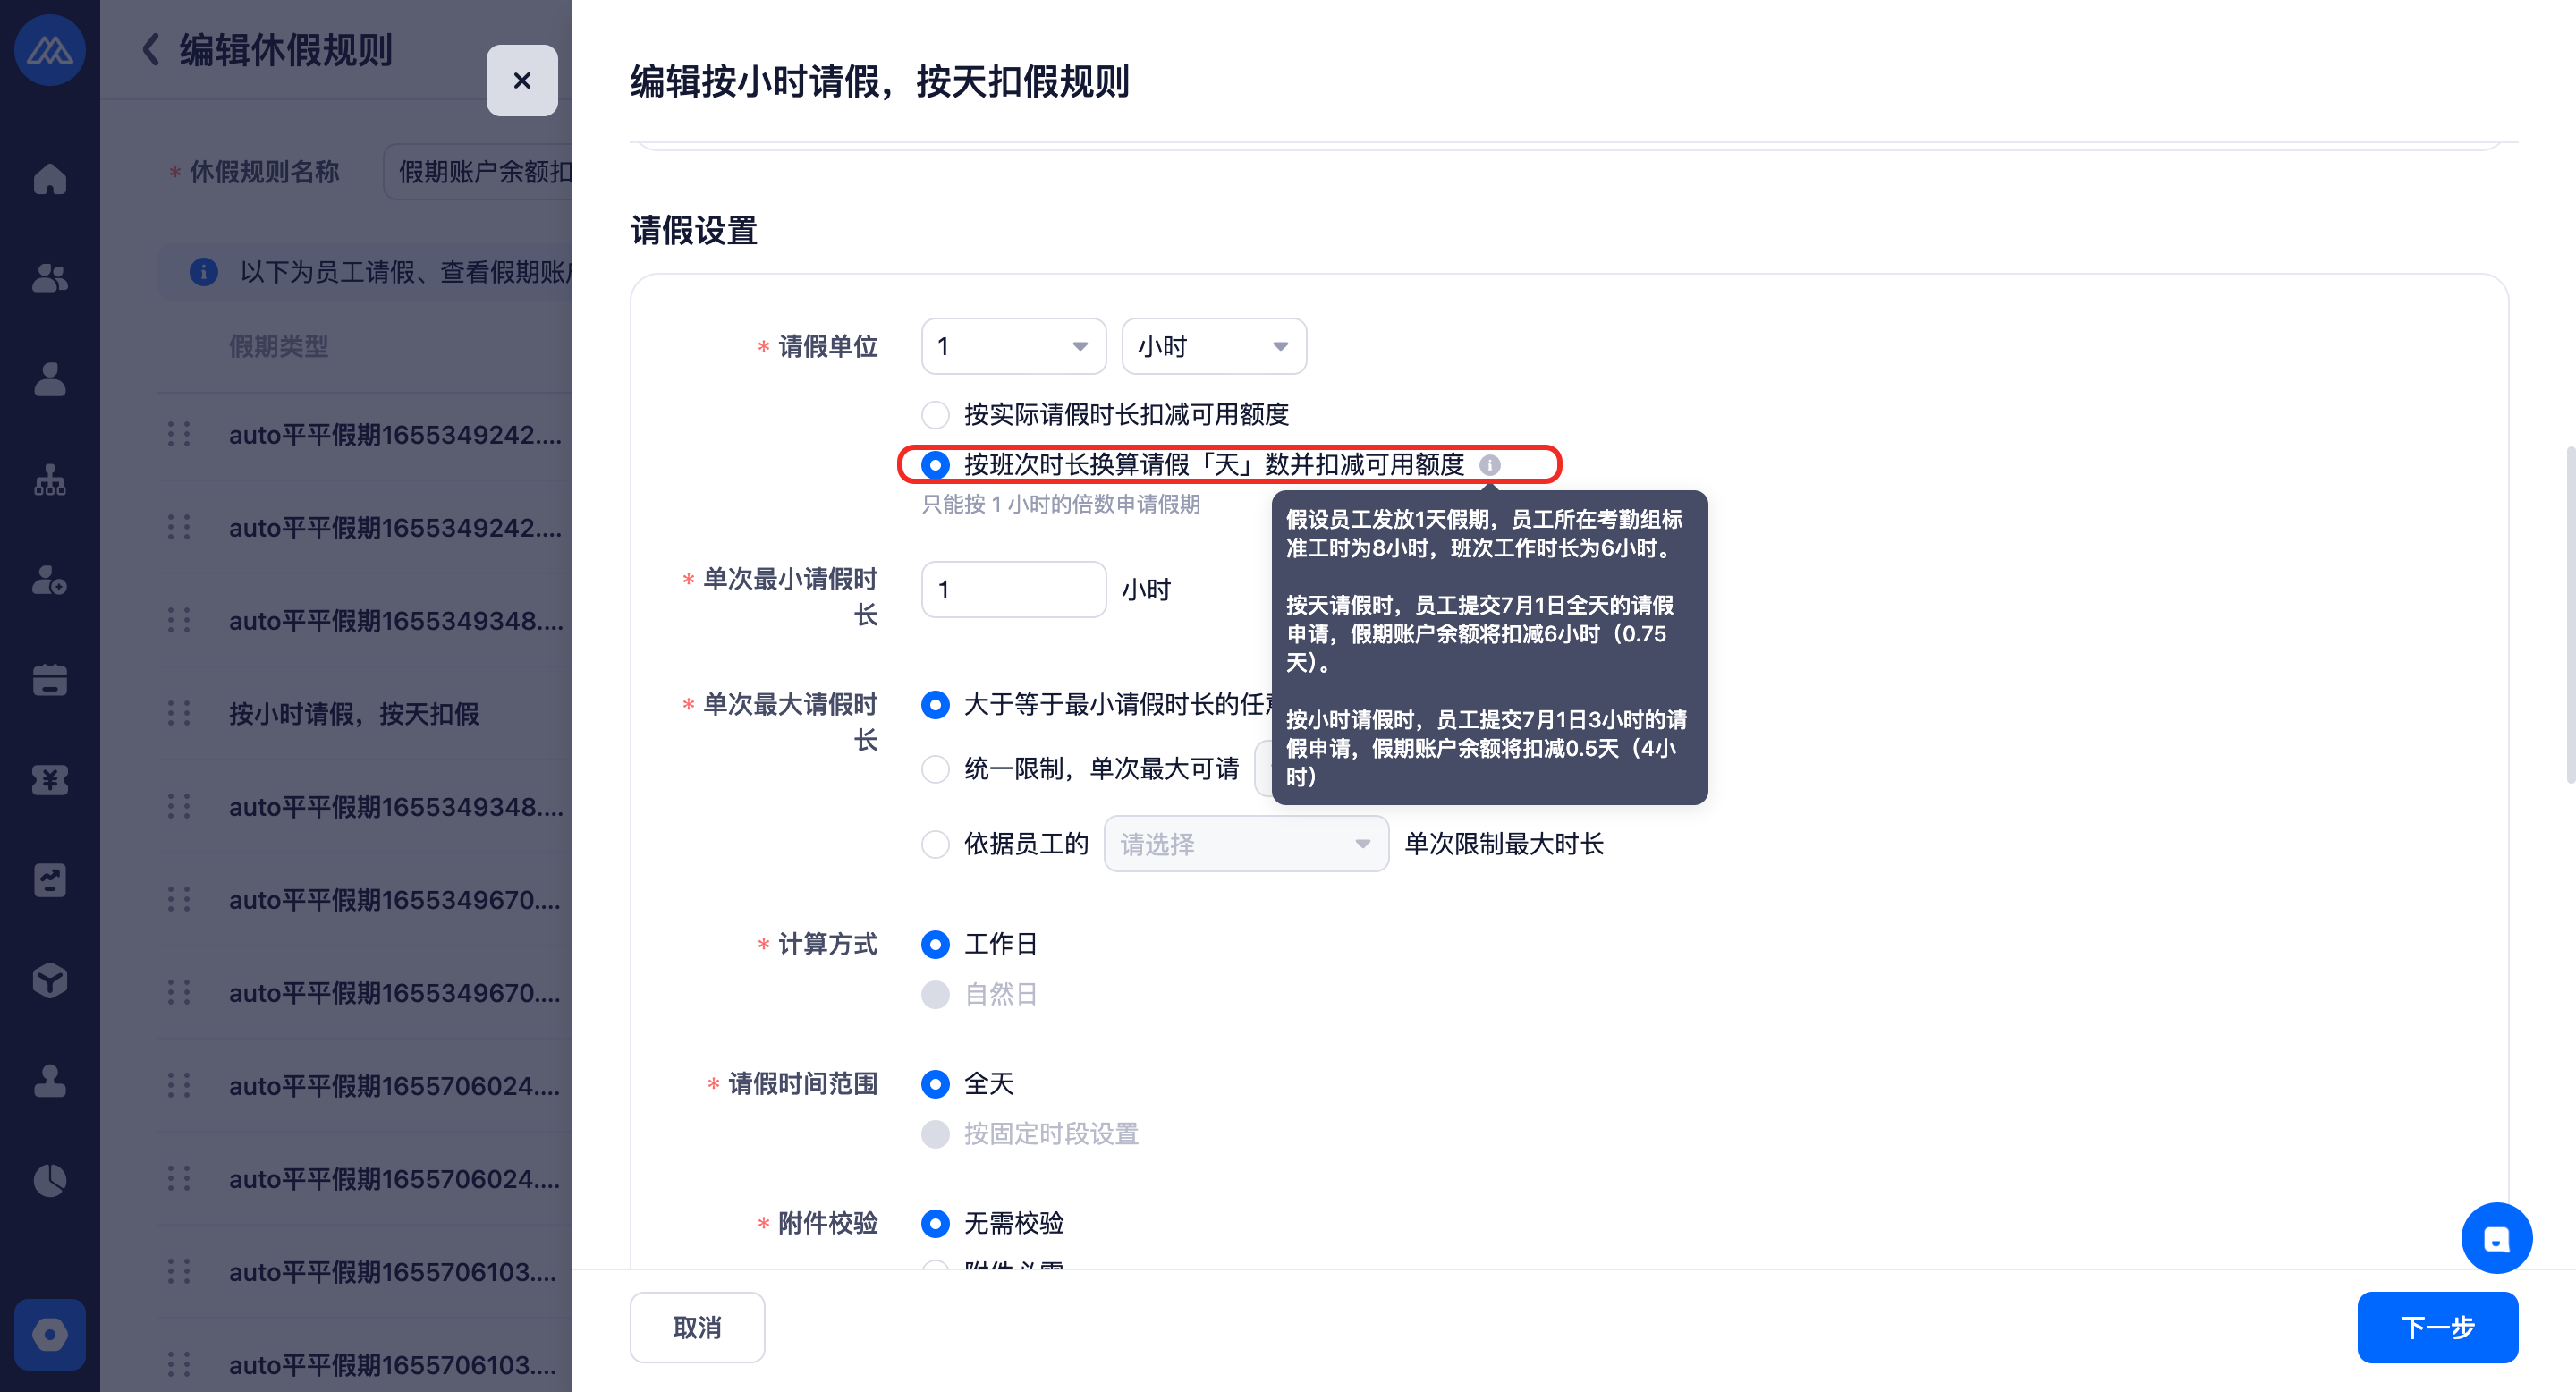Select the second auto平平假期1655349242 row
Image resolution: width=2576 pixels, height=1392 pixels.
click(x=365, y=527)
